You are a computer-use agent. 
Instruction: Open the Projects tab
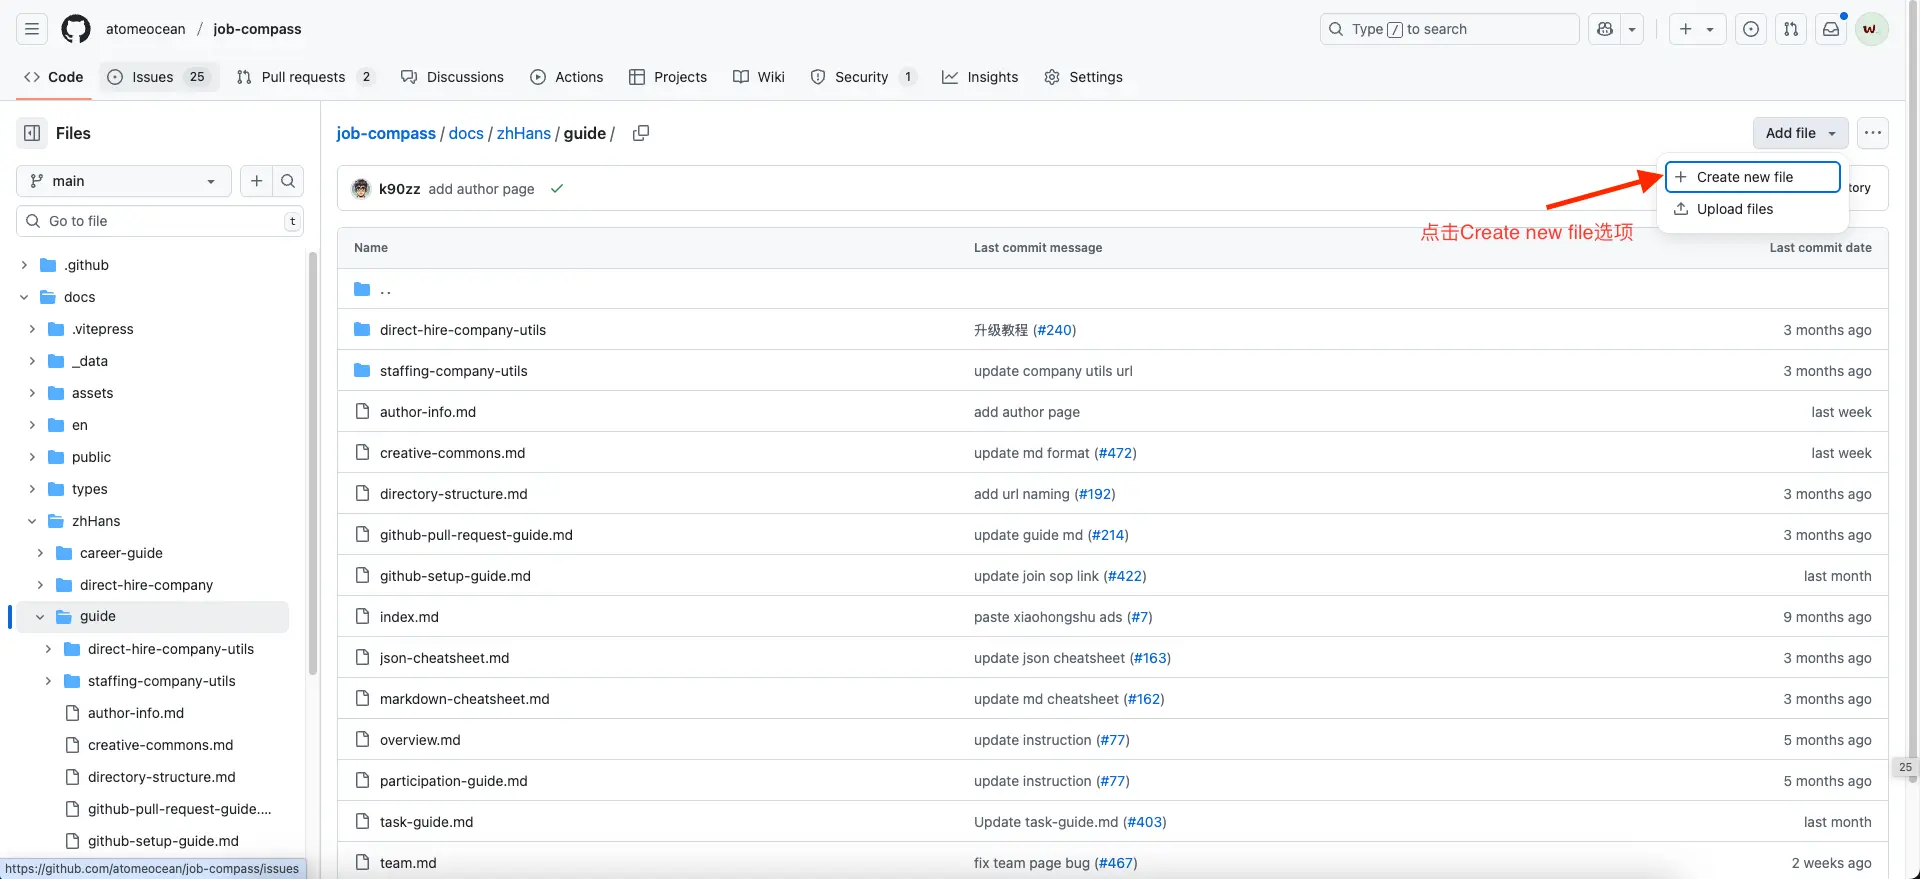[668, 77]
